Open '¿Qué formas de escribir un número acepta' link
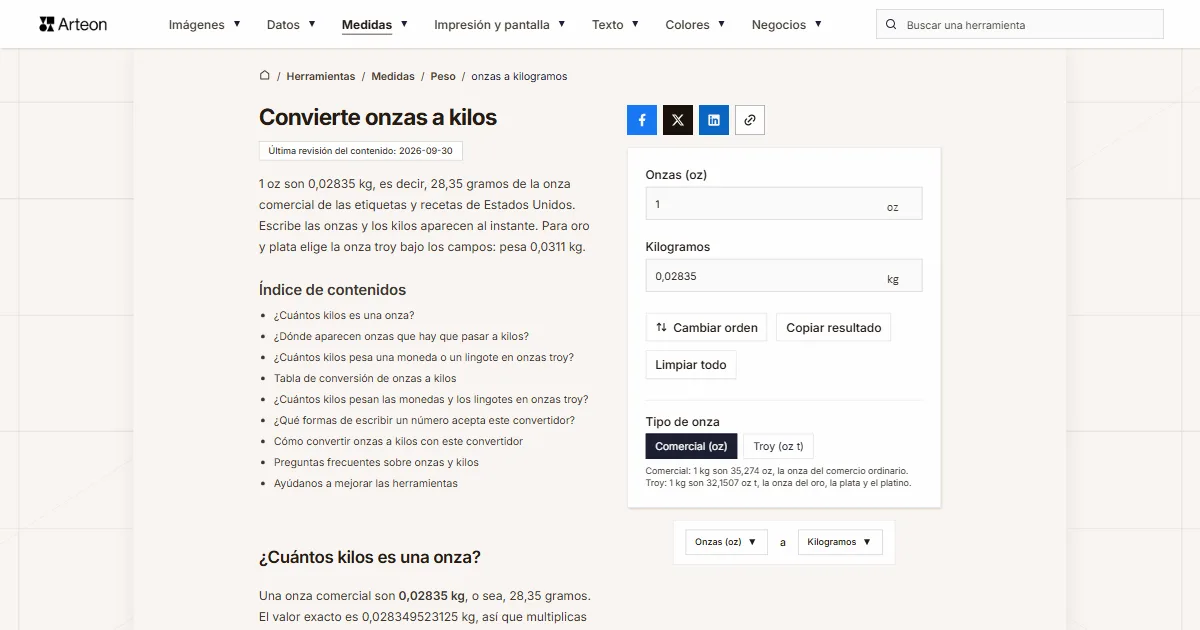This screenshot has width=1200, height=630. point(424,420)
